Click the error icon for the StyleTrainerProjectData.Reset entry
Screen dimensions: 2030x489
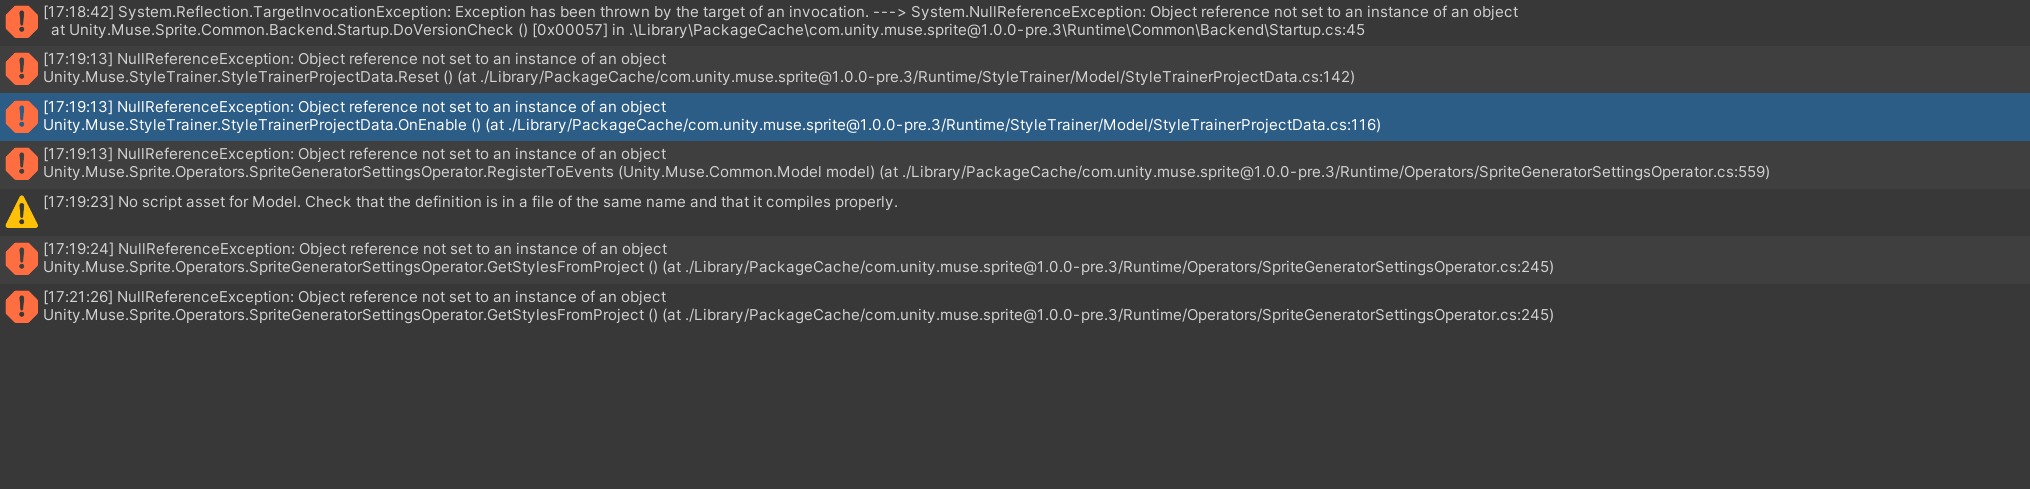coord(21,68)
